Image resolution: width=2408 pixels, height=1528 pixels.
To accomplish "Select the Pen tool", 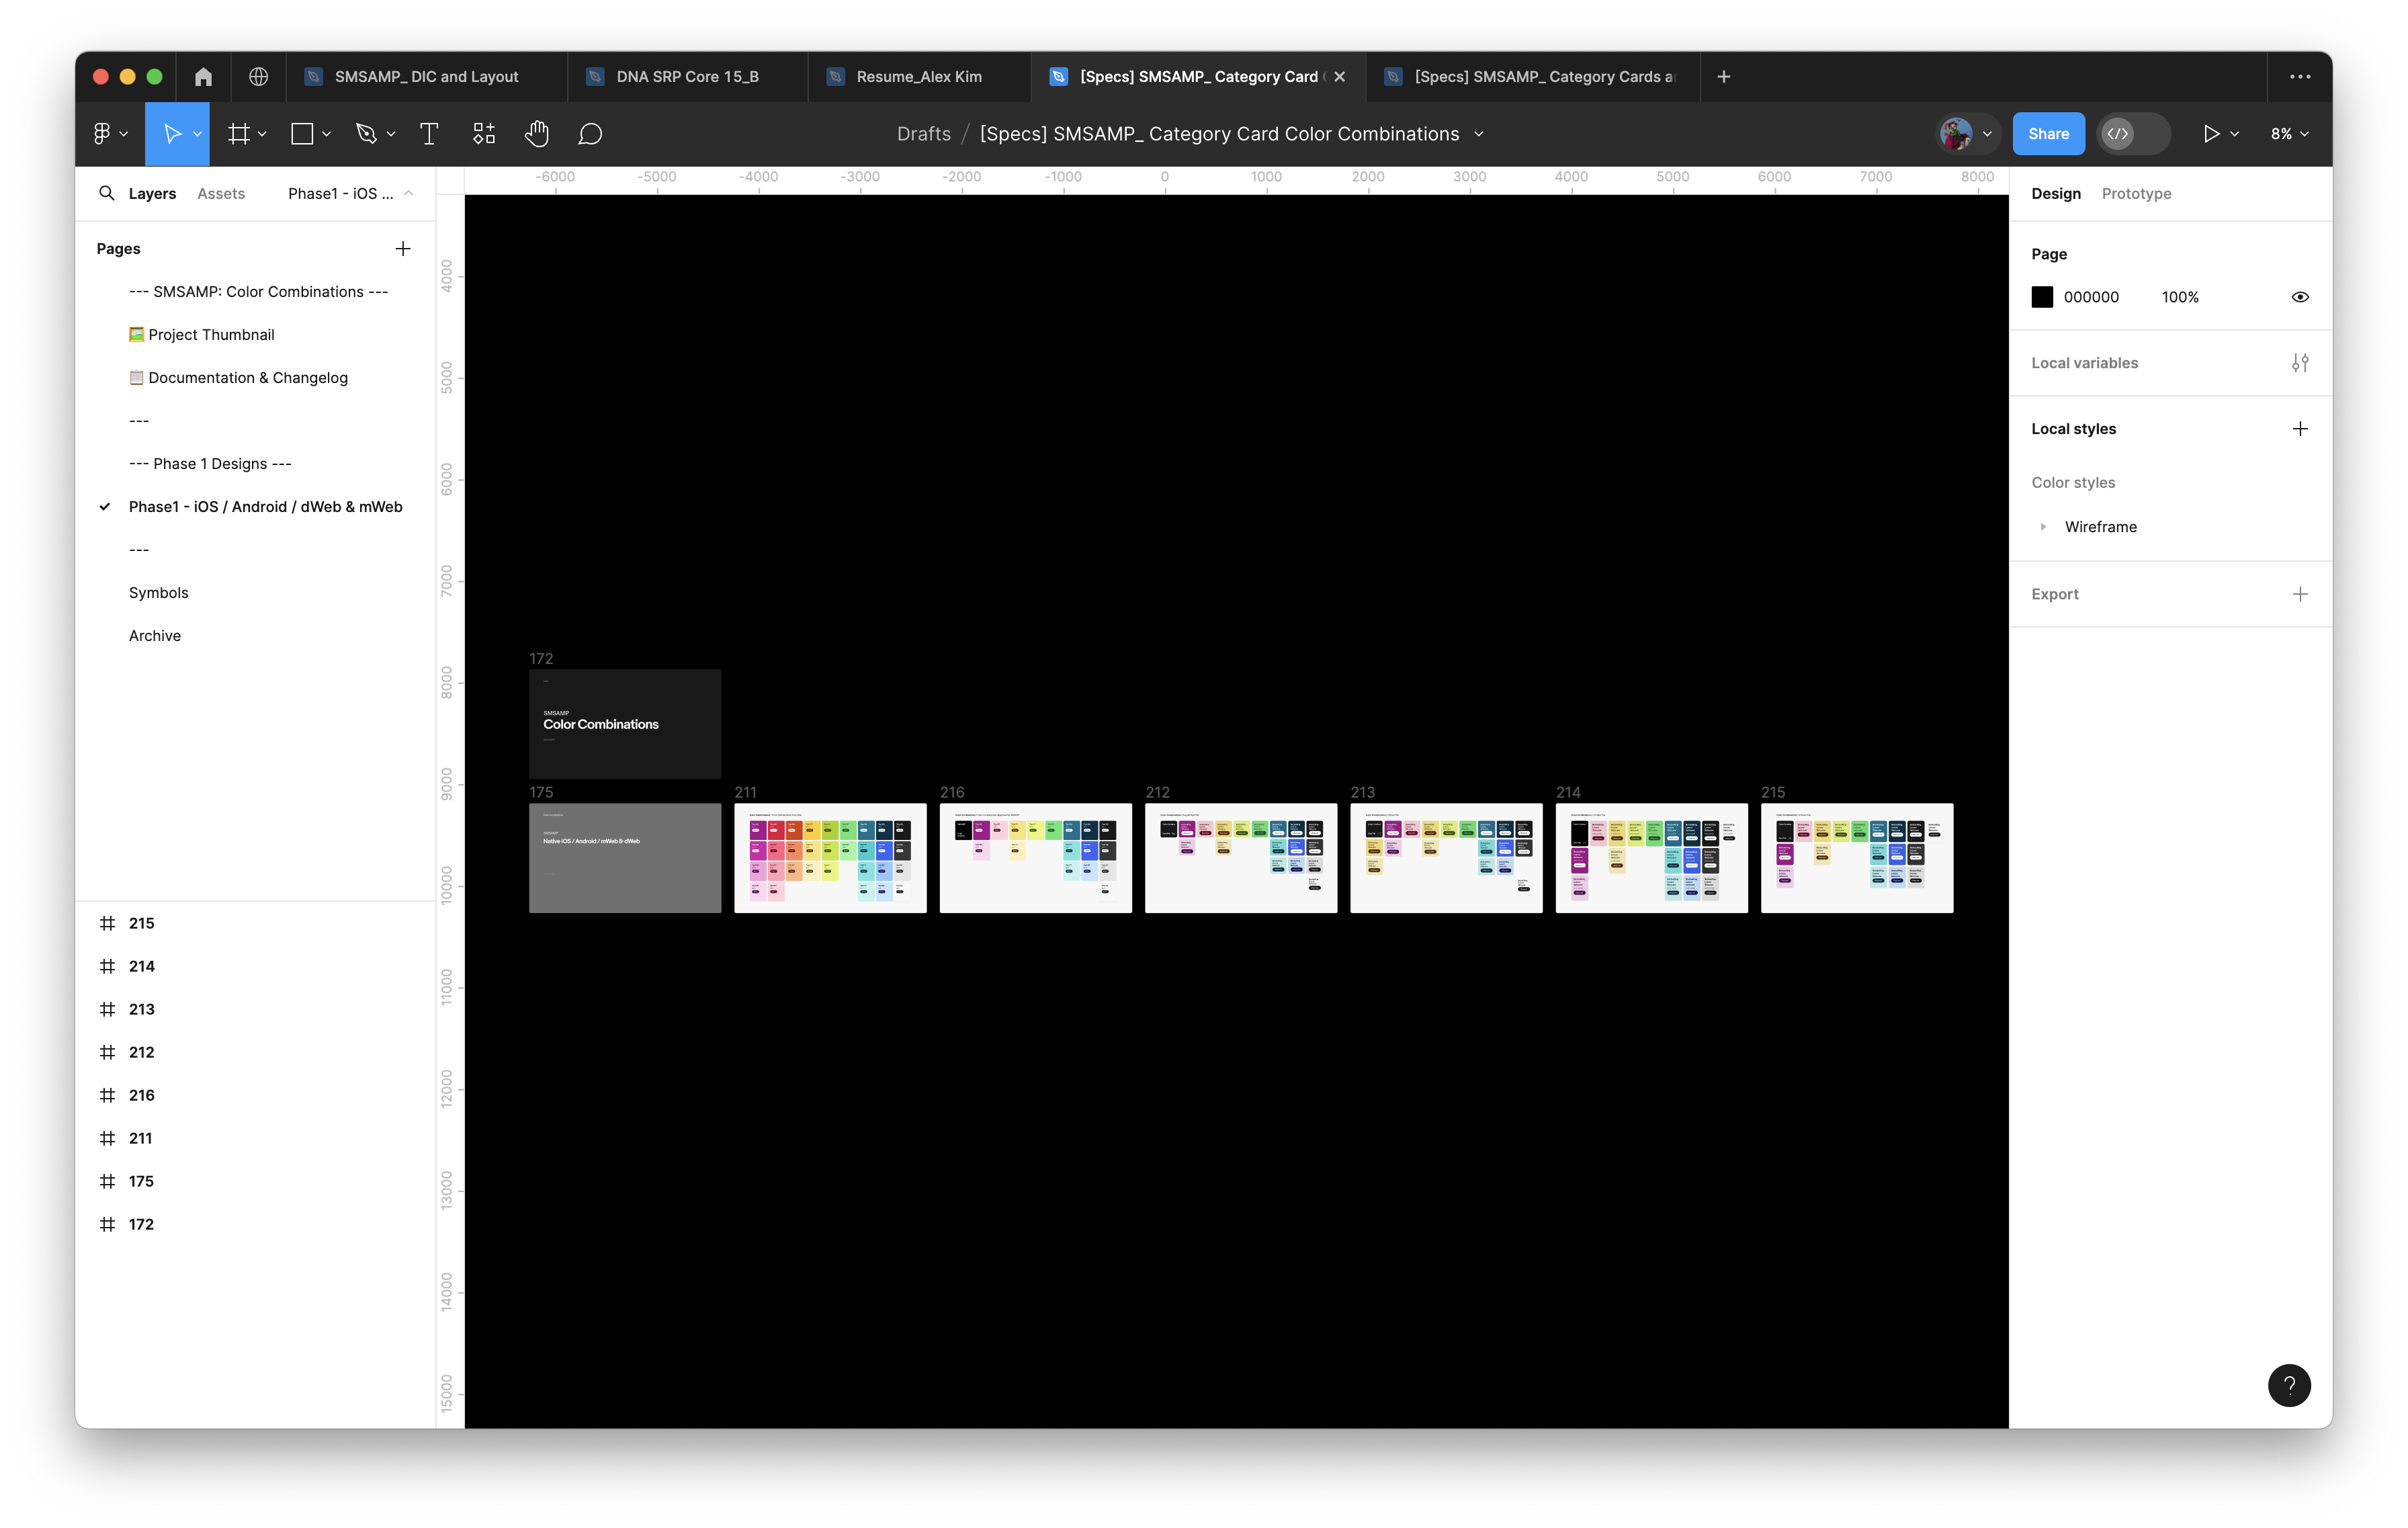I will click(366, 134).
